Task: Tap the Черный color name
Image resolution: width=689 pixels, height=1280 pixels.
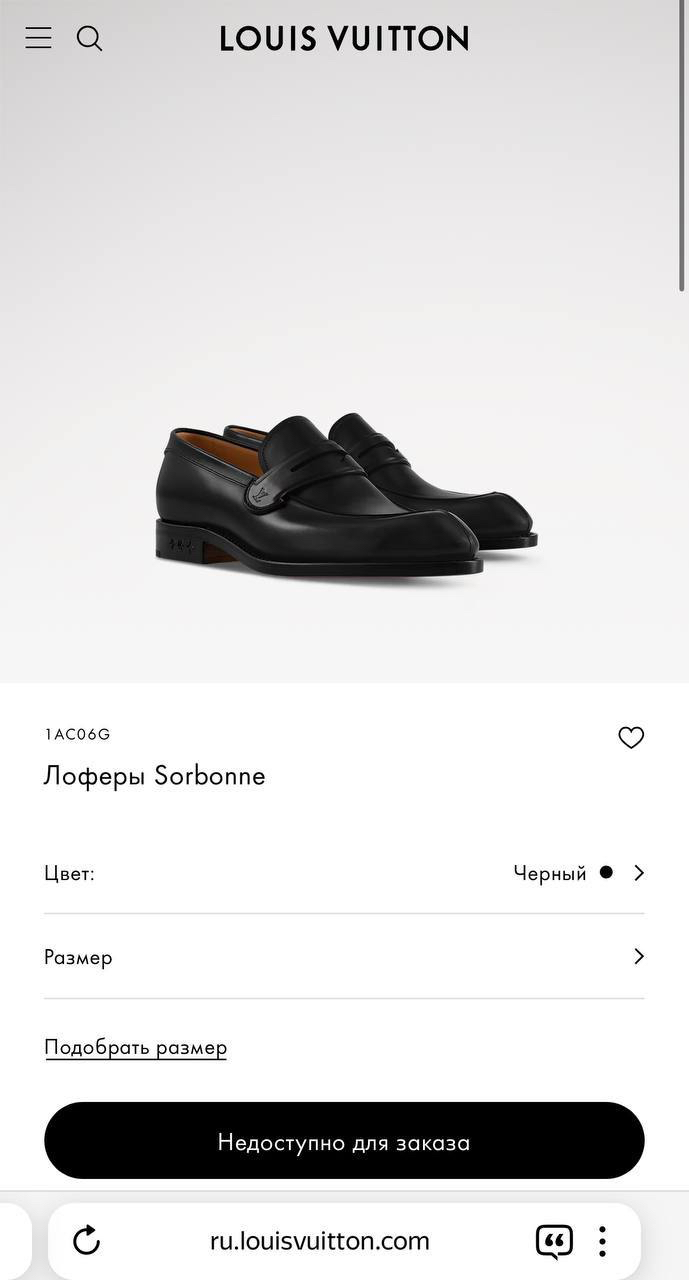Action: click(550, 873)
